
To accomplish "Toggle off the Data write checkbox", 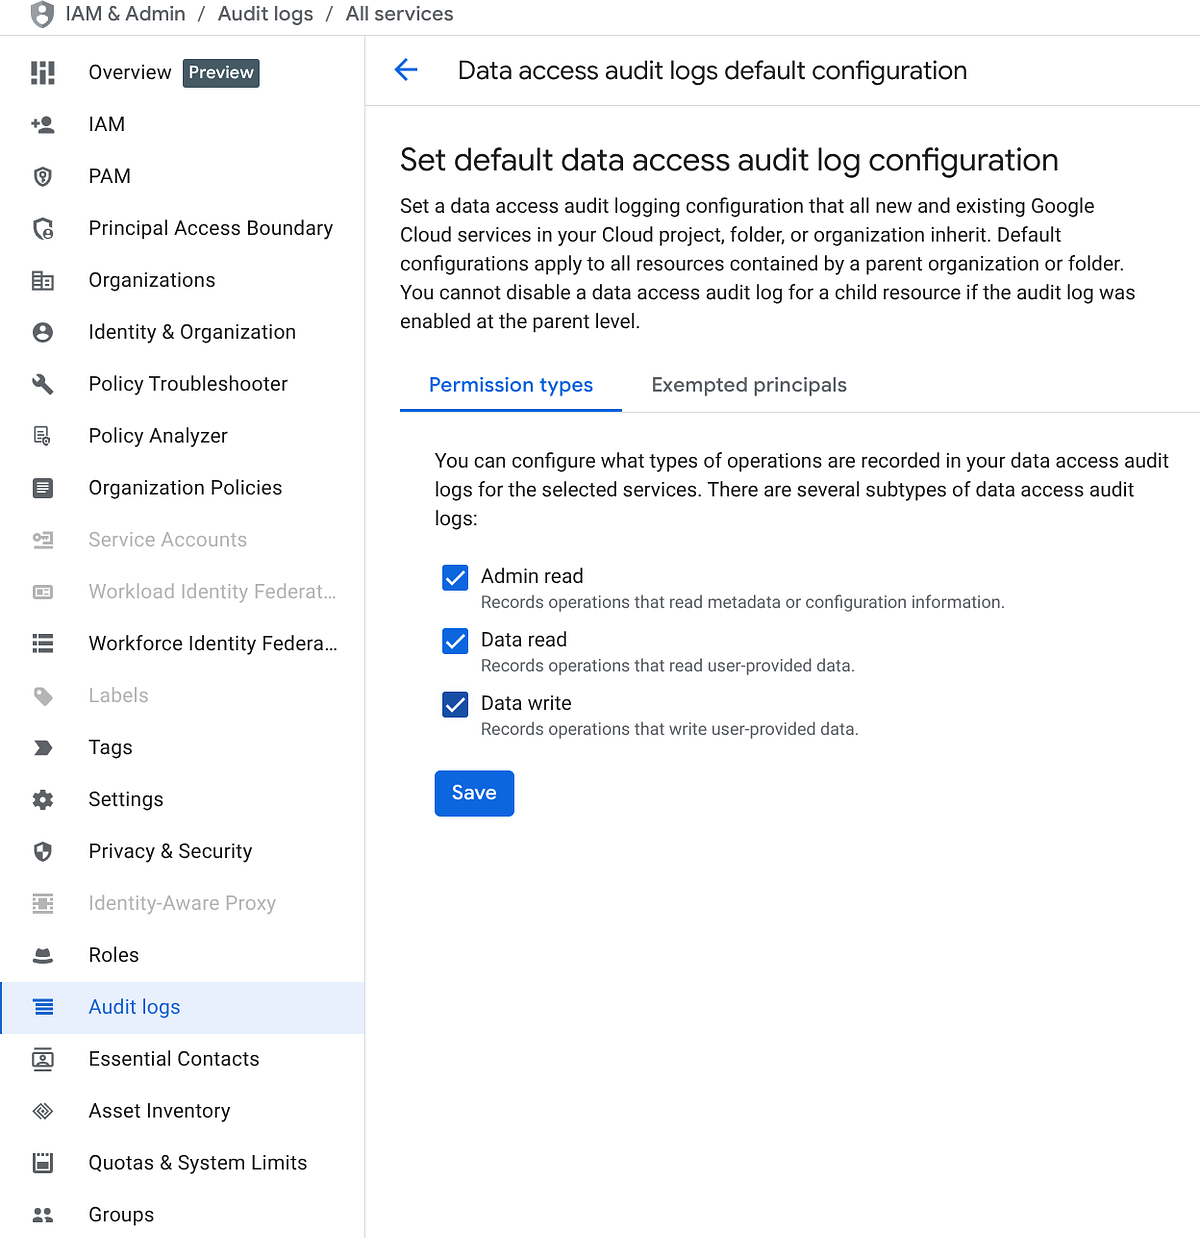I will 455,704.
